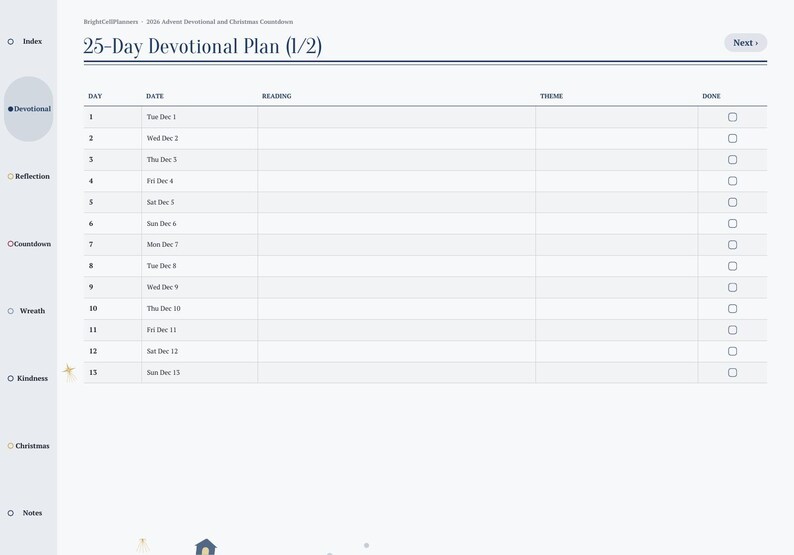Viewport: 794px width, 555px height.
Task: Check Done box for Tue Dec 1
Action: coord(732,117)
